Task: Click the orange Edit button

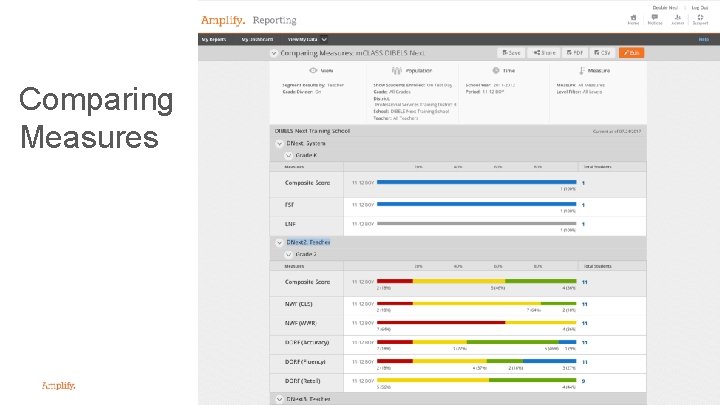Action: (x=631, y=53)
